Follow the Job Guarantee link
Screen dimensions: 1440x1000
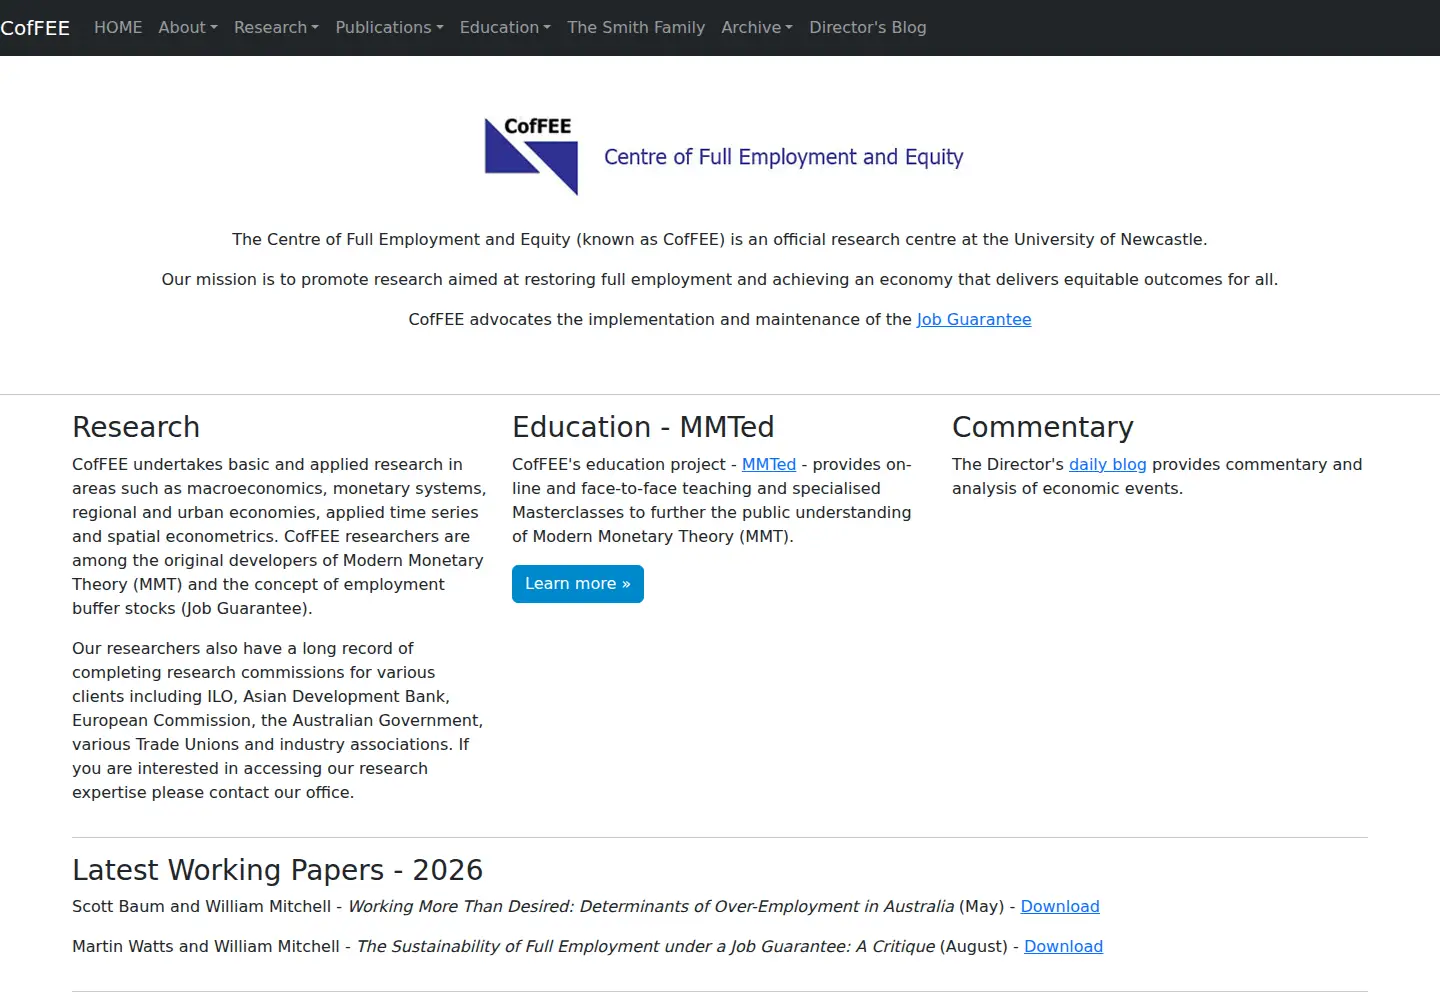click(974, 320)
